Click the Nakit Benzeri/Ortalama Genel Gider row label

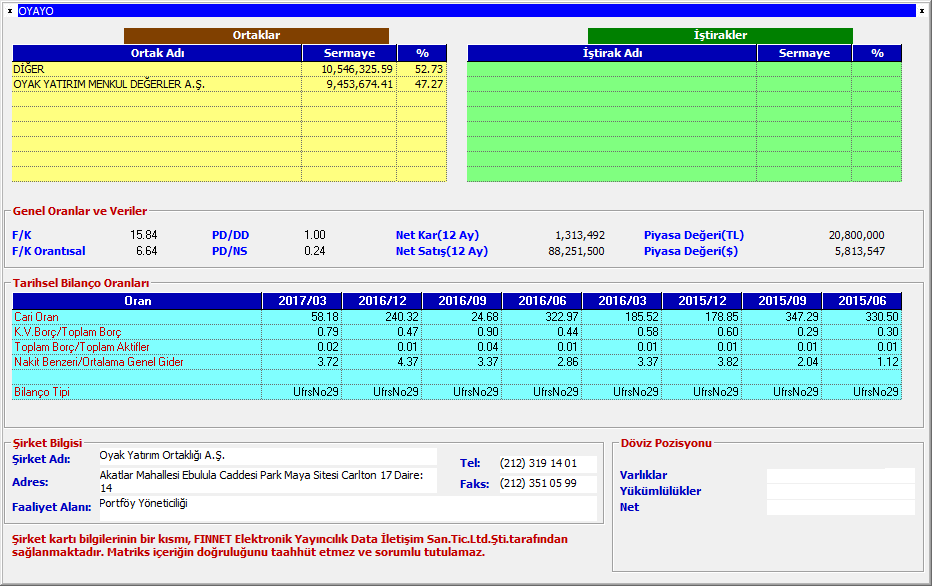click(99, 361)
